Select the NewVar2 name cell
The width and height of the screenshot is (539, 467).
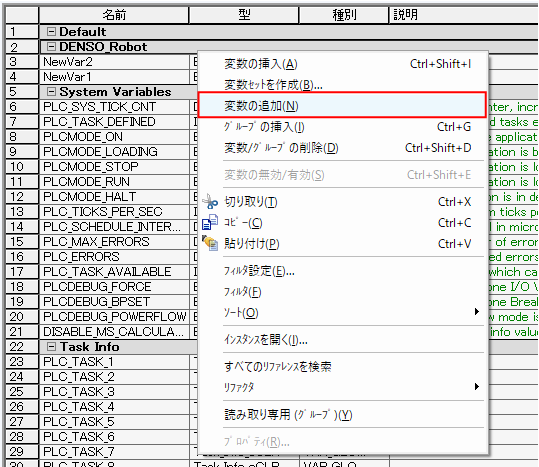[x=114, y=62]
